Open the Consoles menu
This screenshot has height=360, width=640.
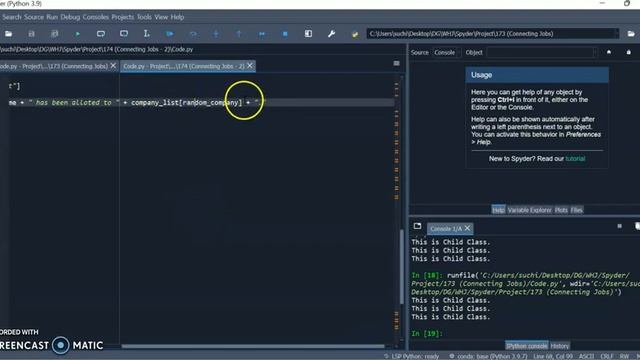[96, 17]
